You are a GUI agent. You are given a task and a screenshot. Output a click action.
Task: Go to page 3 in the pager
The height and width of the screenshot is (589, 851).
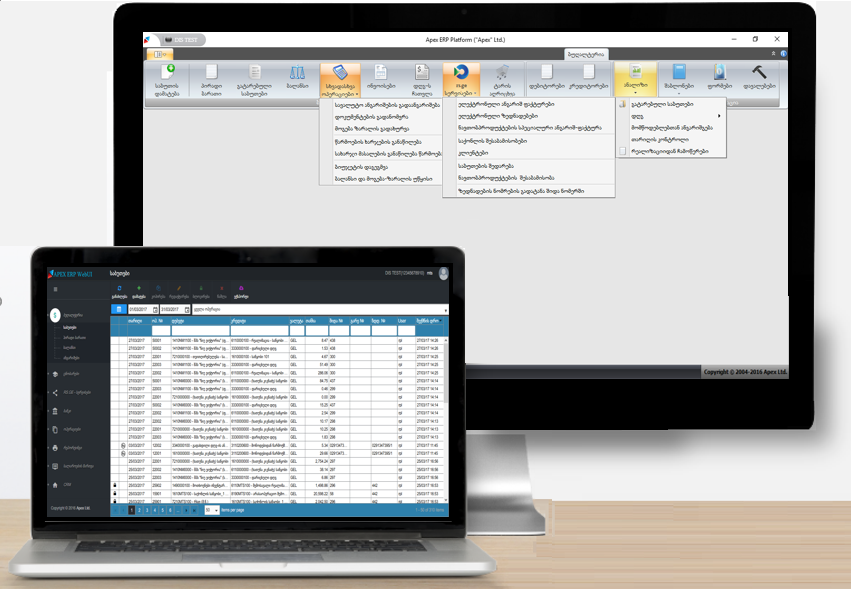[x=147, y=510]
